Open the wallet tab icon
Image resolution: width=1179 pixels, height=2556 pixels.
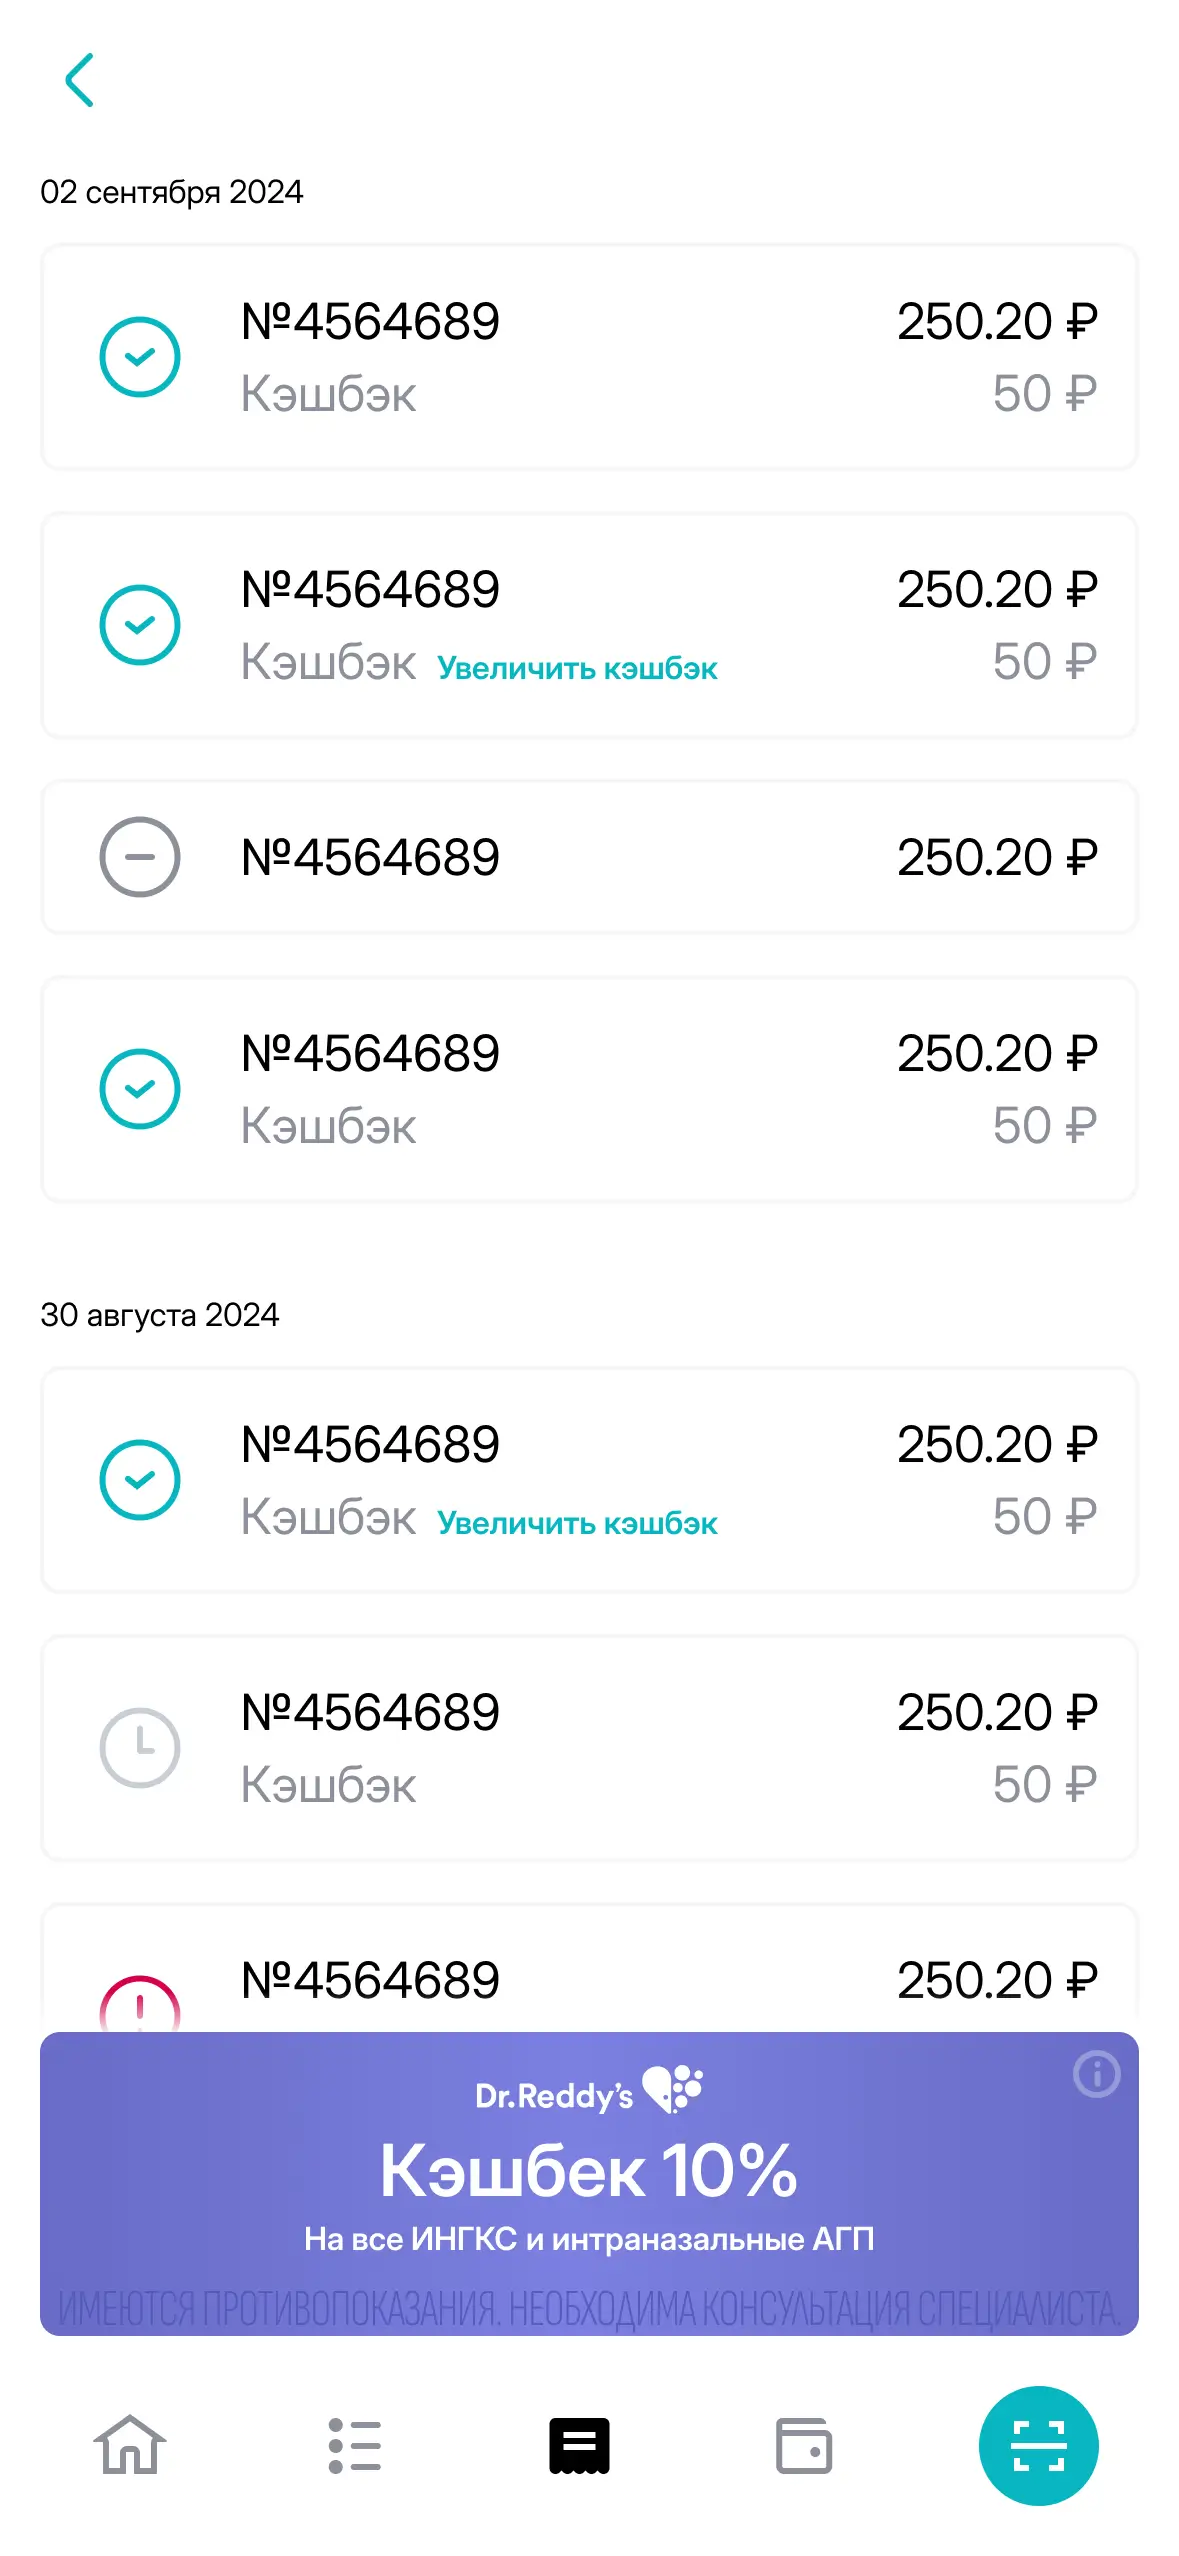pyautogui.click(x=803, y=2445)
